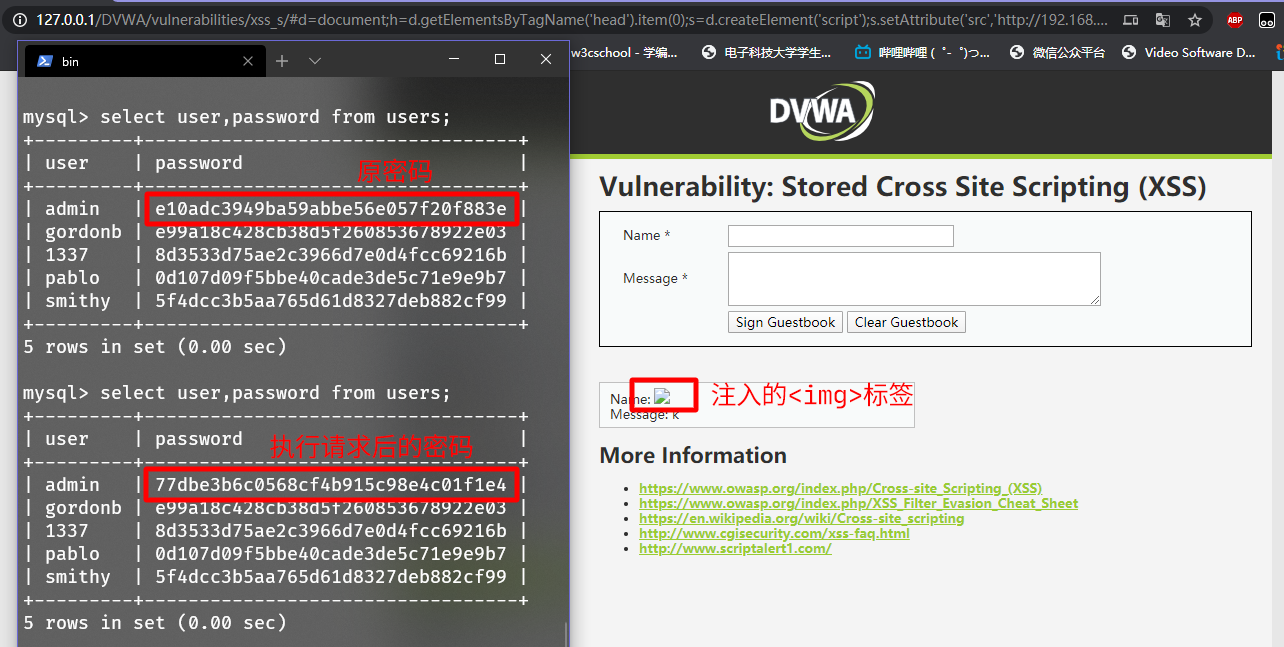
Task: Open the Video Software D... bookmark
Action: (1188, 53)
